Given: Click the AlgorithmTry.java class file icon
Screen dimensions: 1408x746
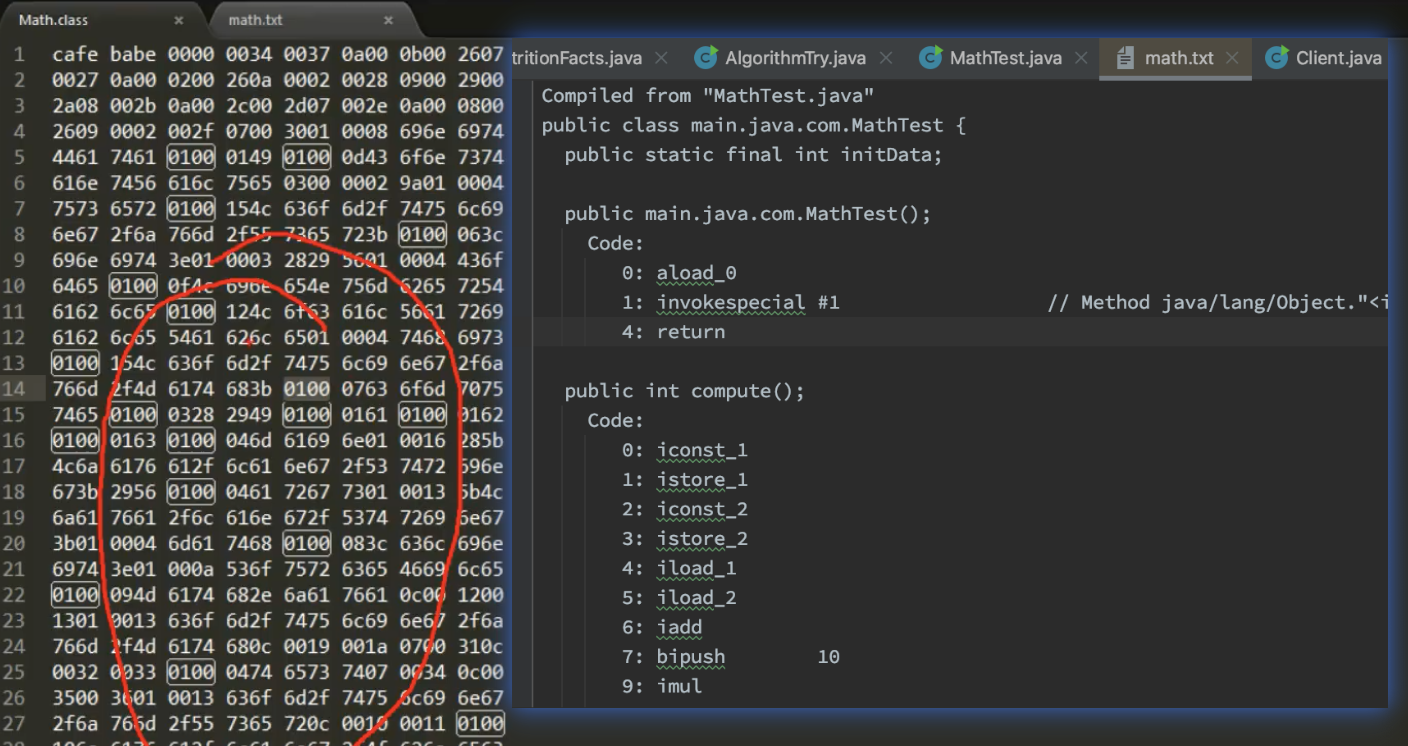Looking at the screenshot, I should pyautogui.click(x=706, y=58).
